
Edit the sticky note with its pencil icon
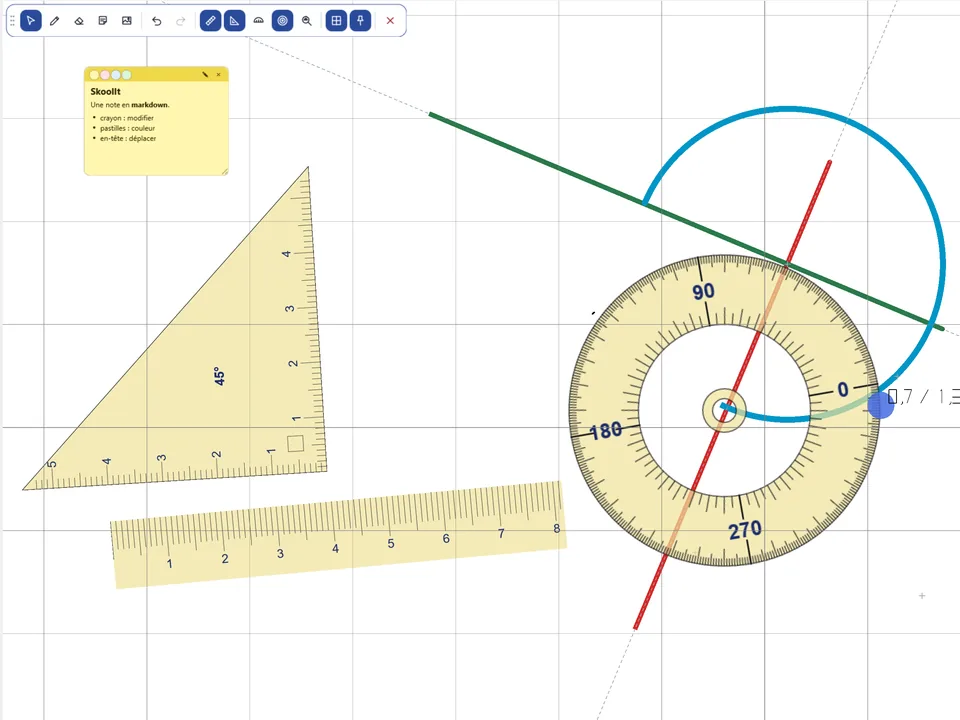(205, 75)
